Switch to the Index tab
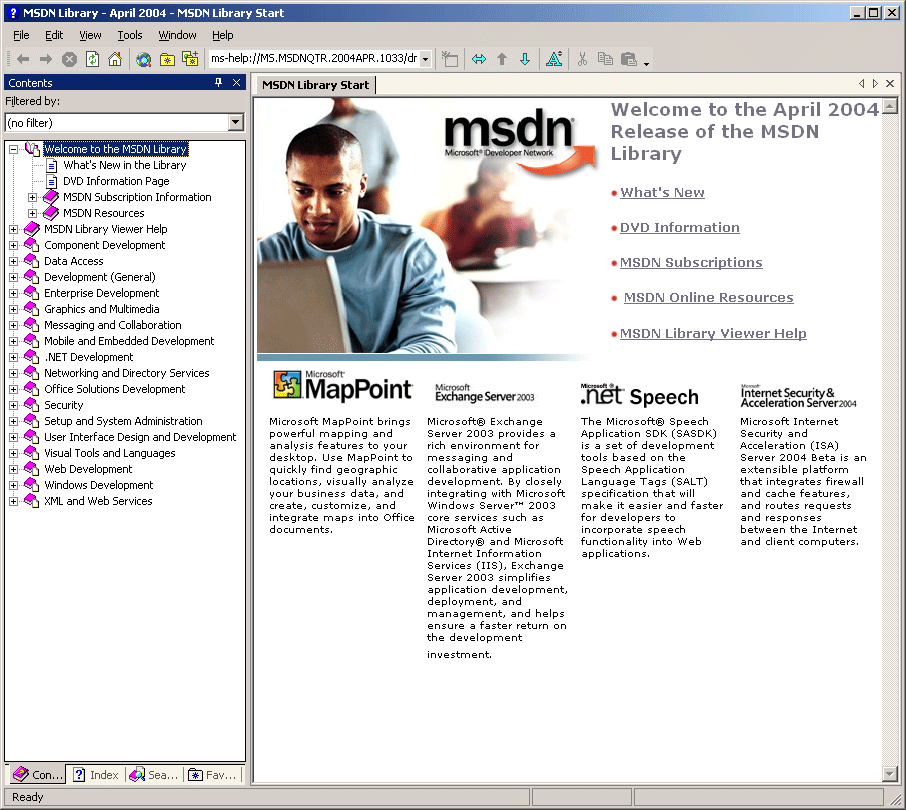This screenshot has width=906, height=810. (96, 775)
